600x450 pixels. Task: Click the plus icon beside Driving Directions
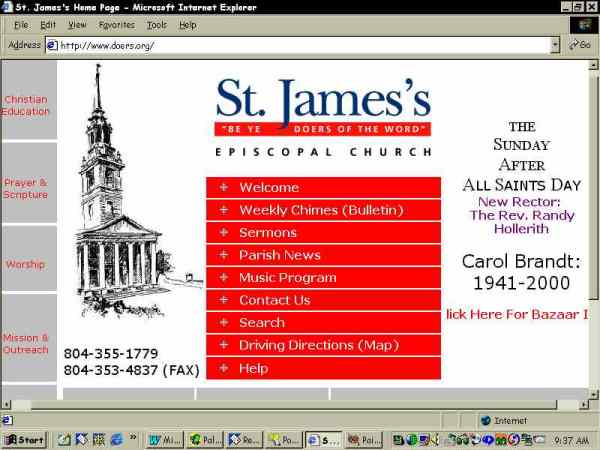(x=224, y=345)
